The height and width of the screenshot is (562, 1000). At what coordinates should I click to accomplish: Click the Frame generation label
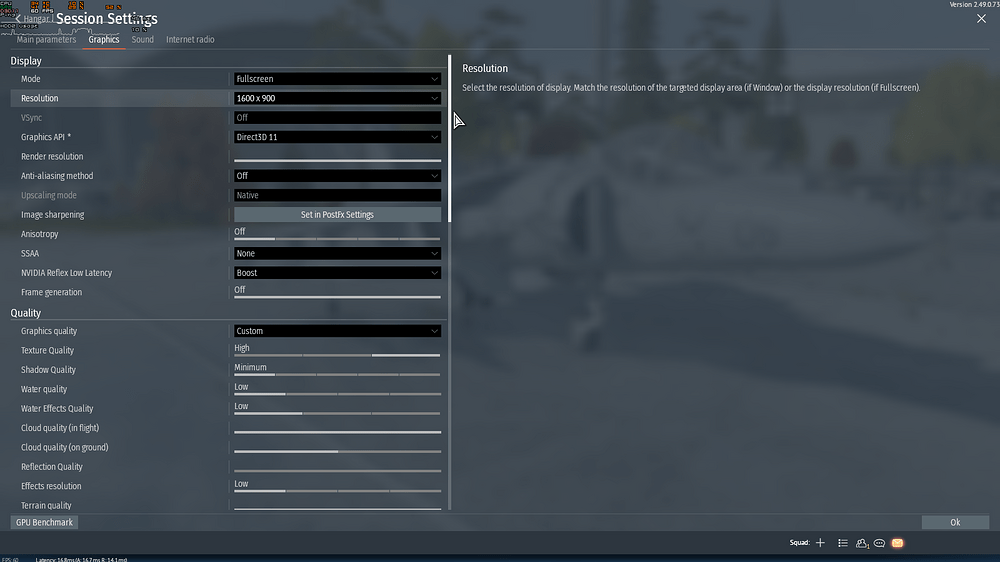tap(51, 292)
